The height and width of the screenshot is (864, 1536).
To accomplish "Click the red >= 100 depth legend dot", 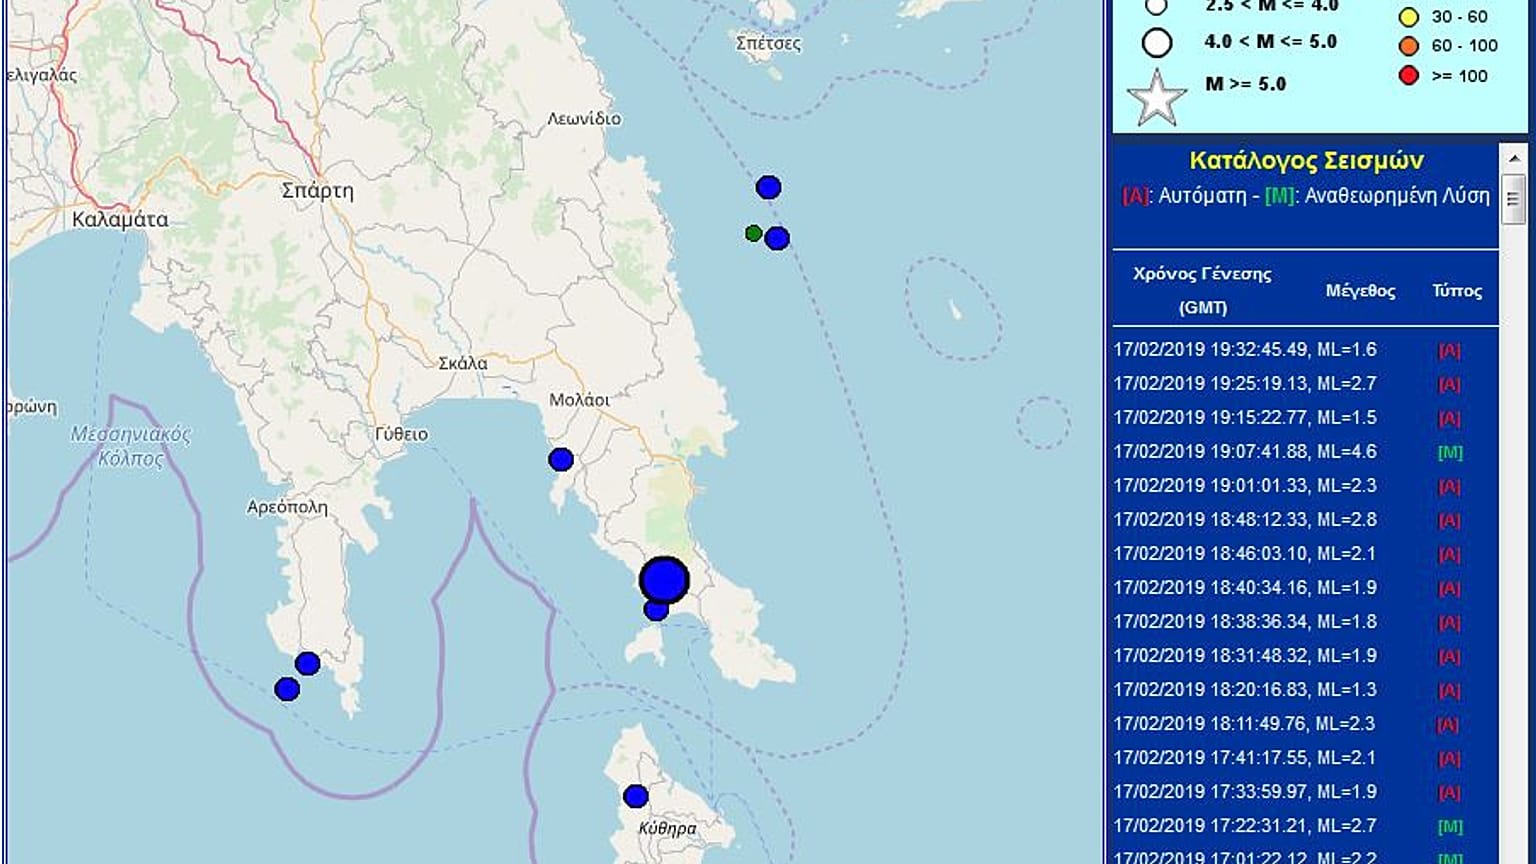I will [1409, 76].
